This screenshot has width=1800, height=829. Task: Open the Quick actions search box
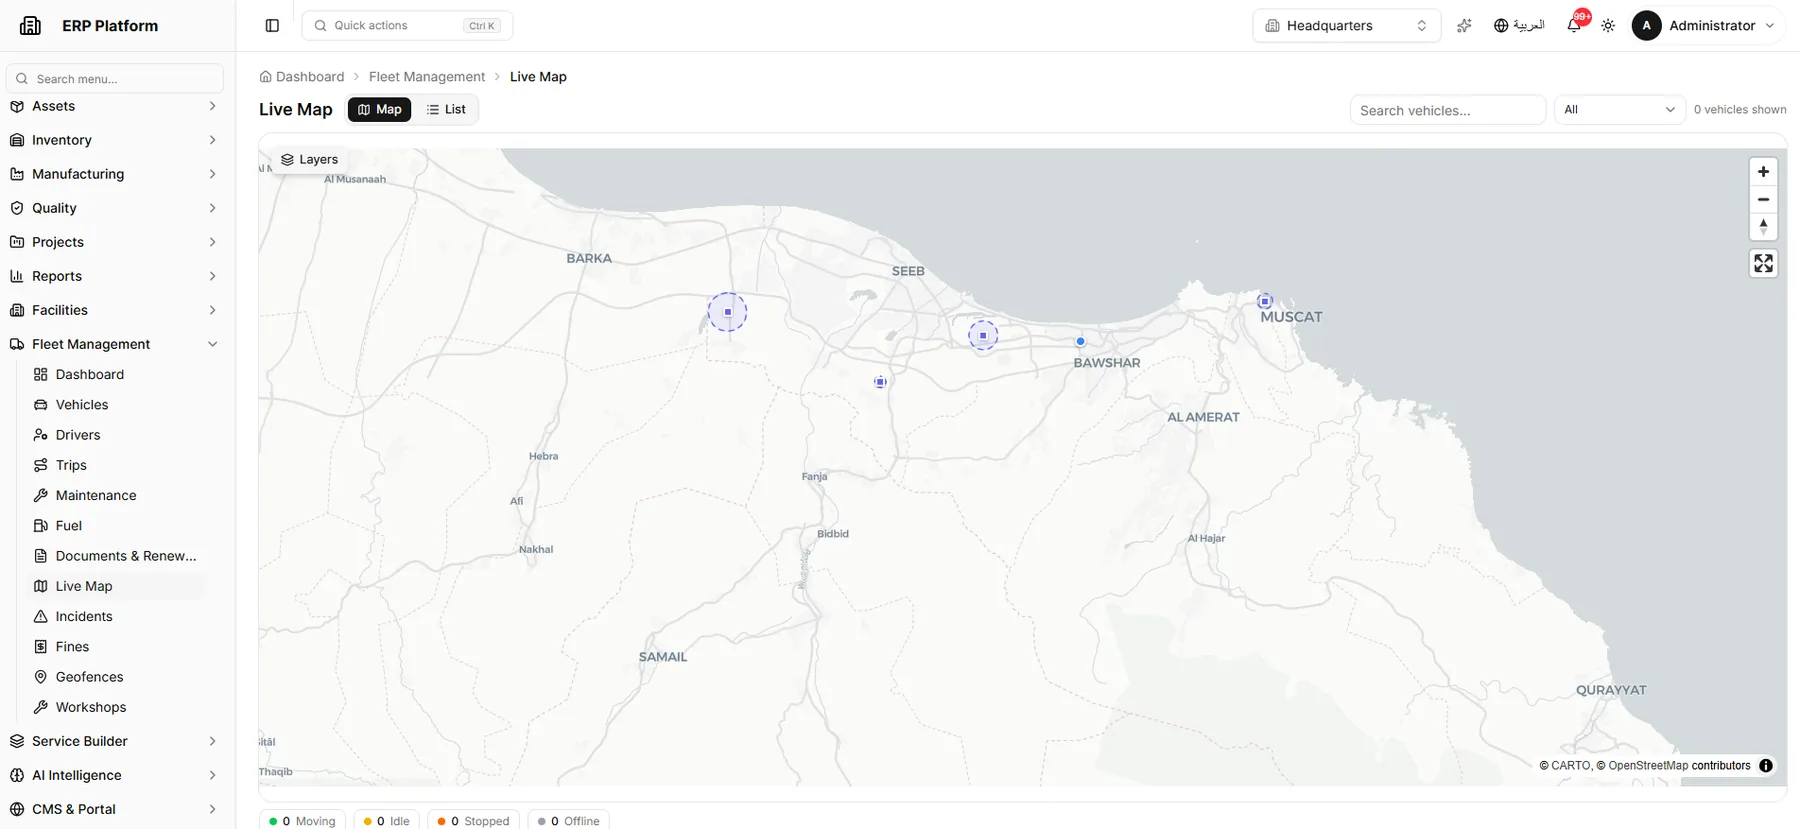click(407, 26)
